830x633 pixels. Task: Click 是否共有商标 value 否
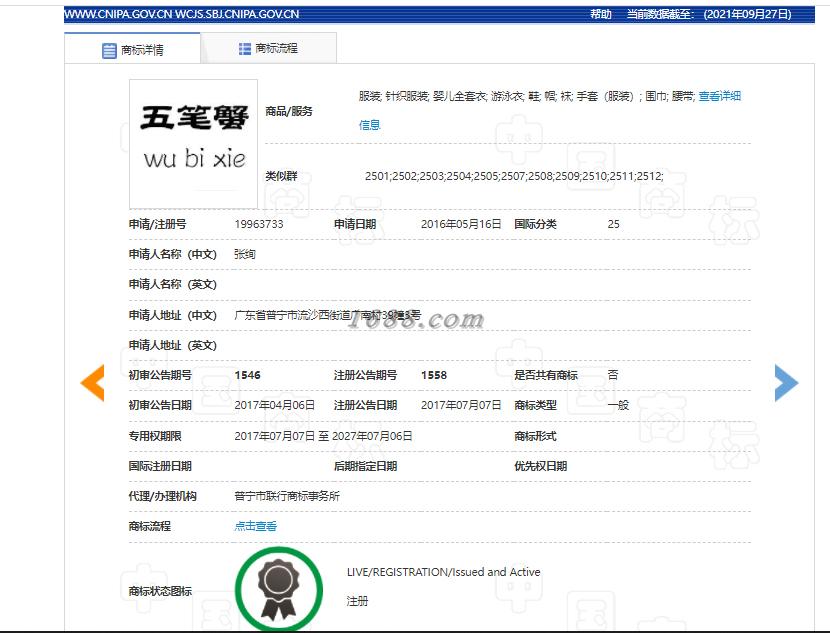[x=613, y=375]
